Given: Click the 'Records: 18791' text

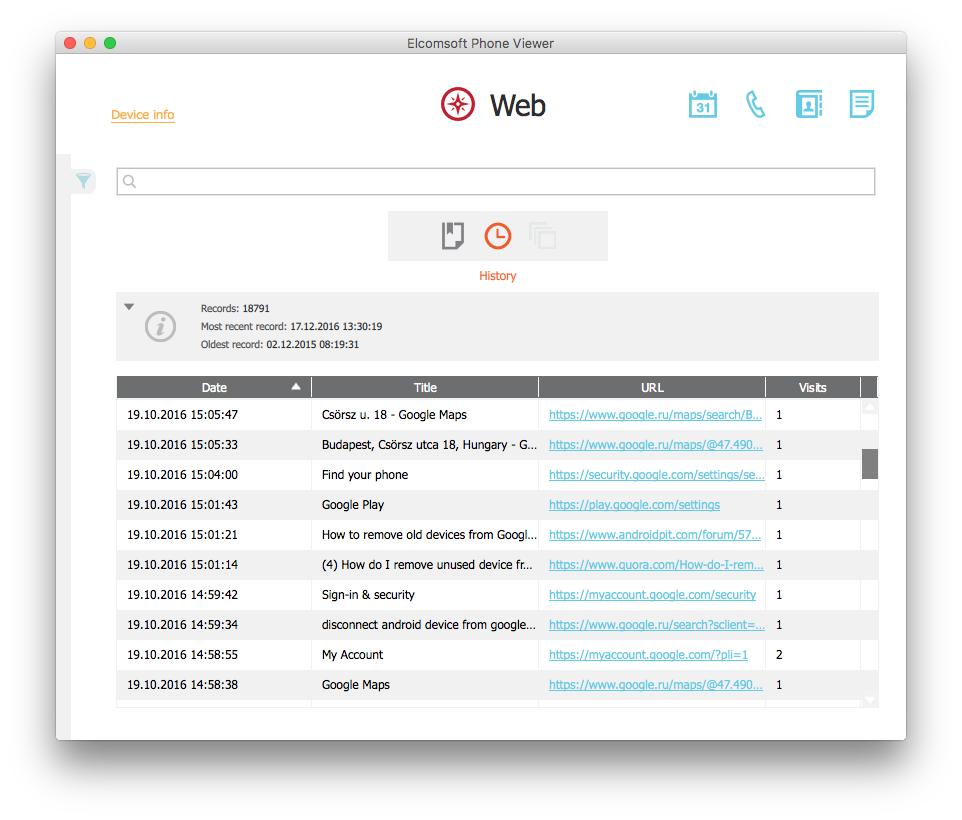Looking at the screenshot, I should [x=235, y=308].
